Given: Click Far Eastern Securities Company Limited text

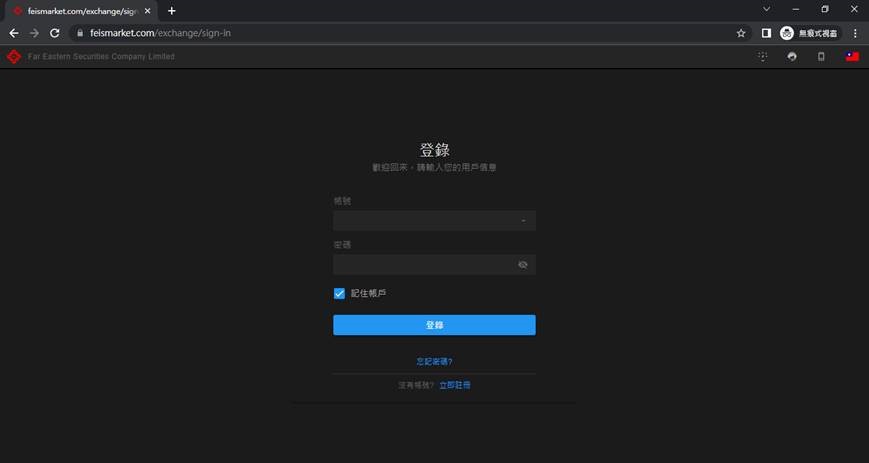Looking at the screenshot, I should click(x=101, y=57).
